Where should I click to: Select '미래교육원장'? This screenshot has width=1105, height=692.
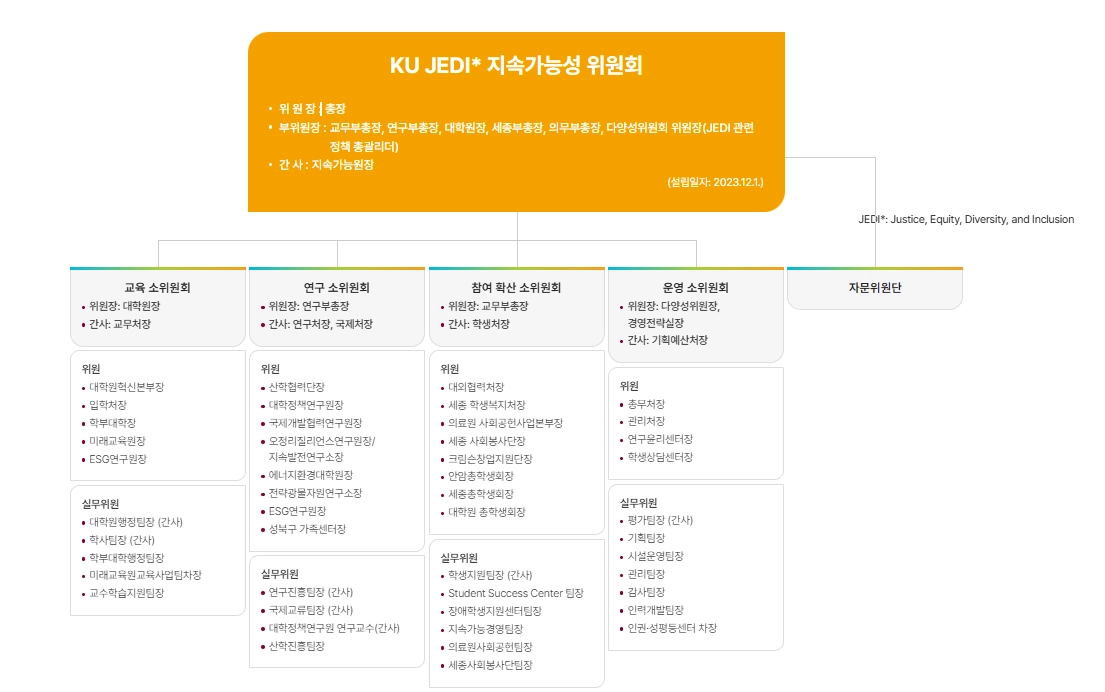117,441
